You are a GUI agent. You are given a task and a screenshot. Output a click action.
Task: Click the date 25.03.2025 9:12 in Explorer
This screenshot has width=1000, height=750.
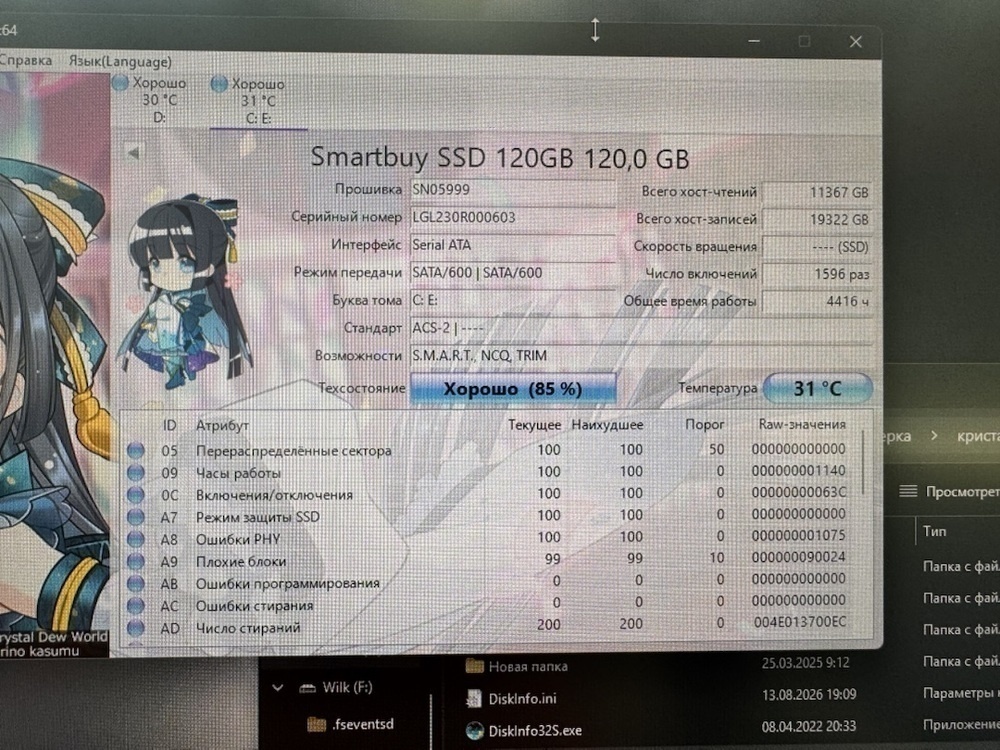805,663
